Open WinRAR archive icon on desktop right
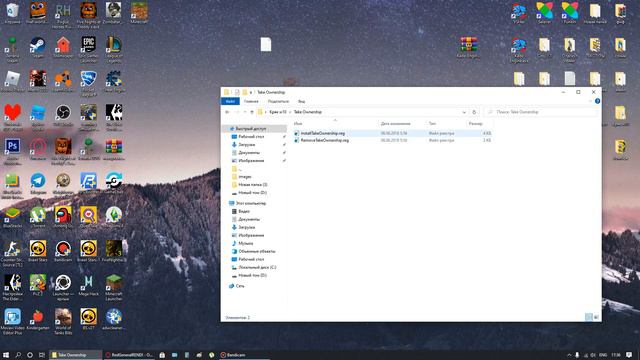640x360 pixels. tap(469, 47)
